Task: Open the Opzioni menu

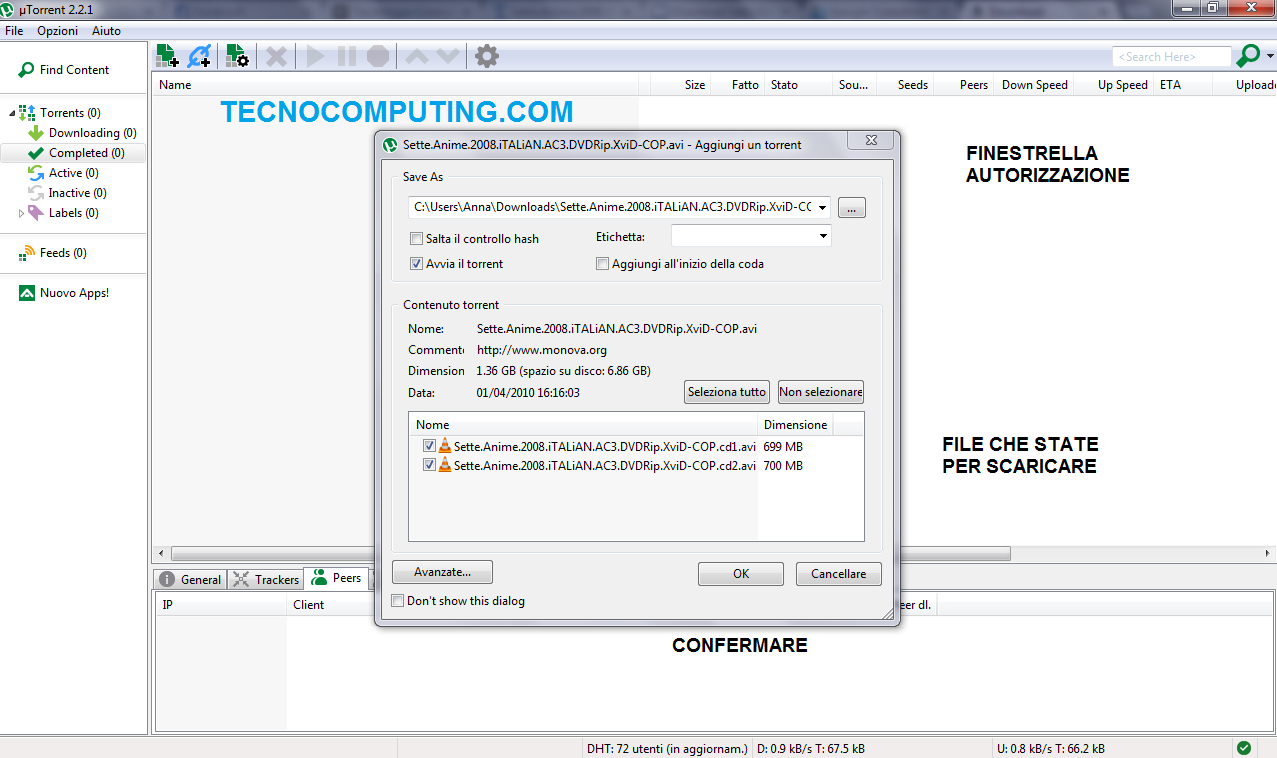Action: pyautogui.click(x=57, y=31)
